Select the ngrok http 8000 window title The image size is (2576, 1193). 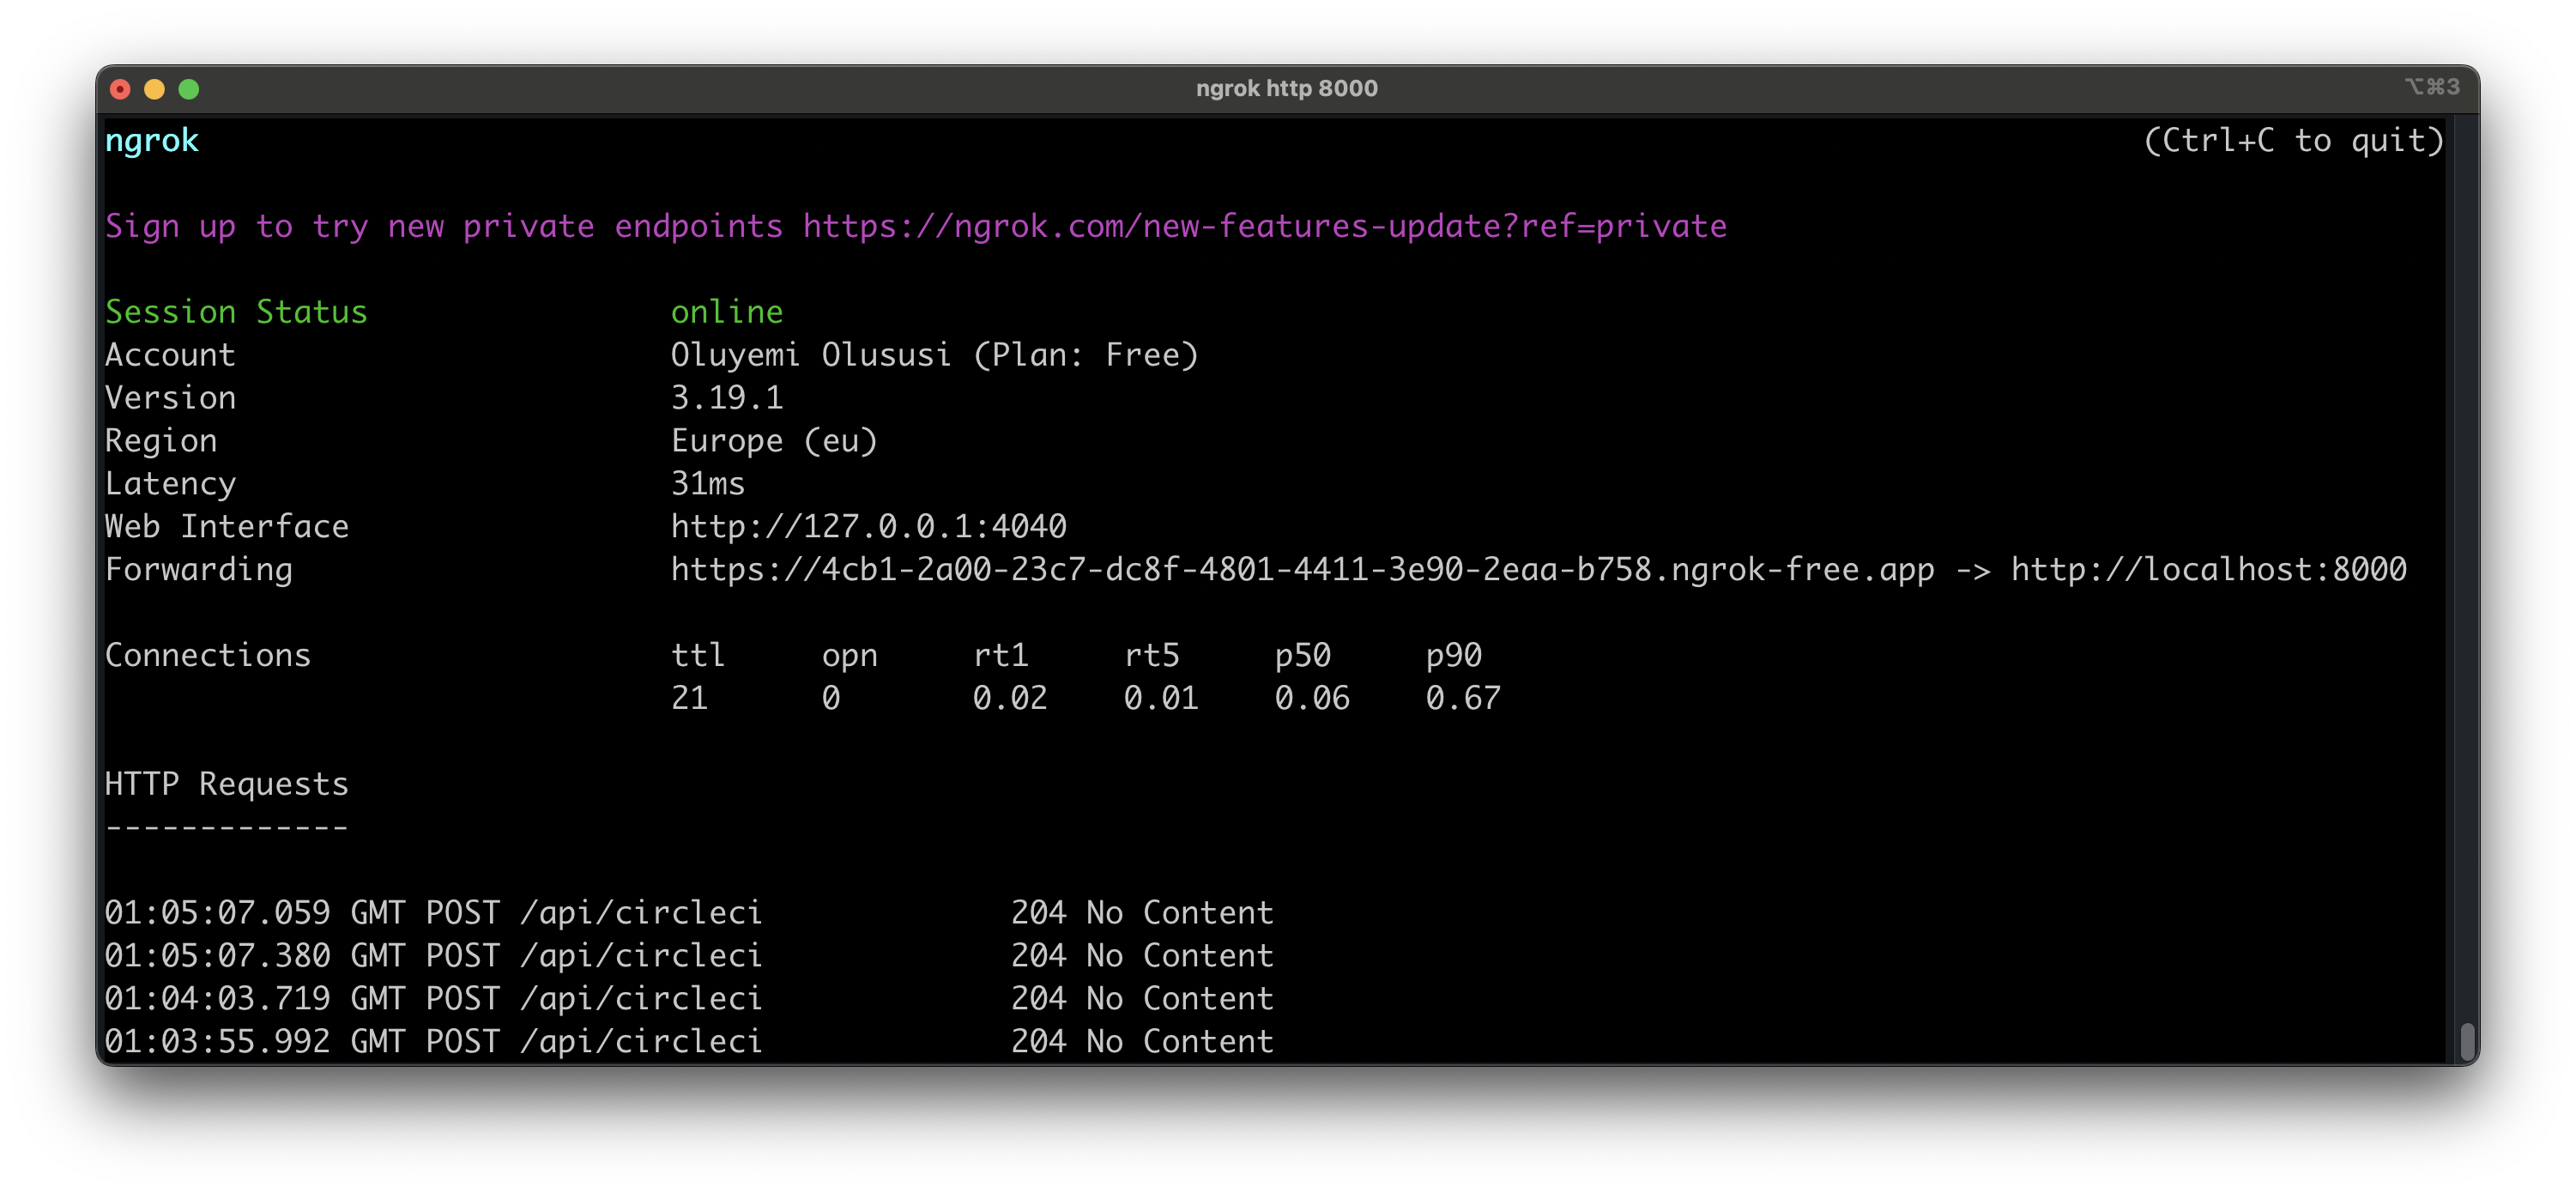[x=1288, y=88]
